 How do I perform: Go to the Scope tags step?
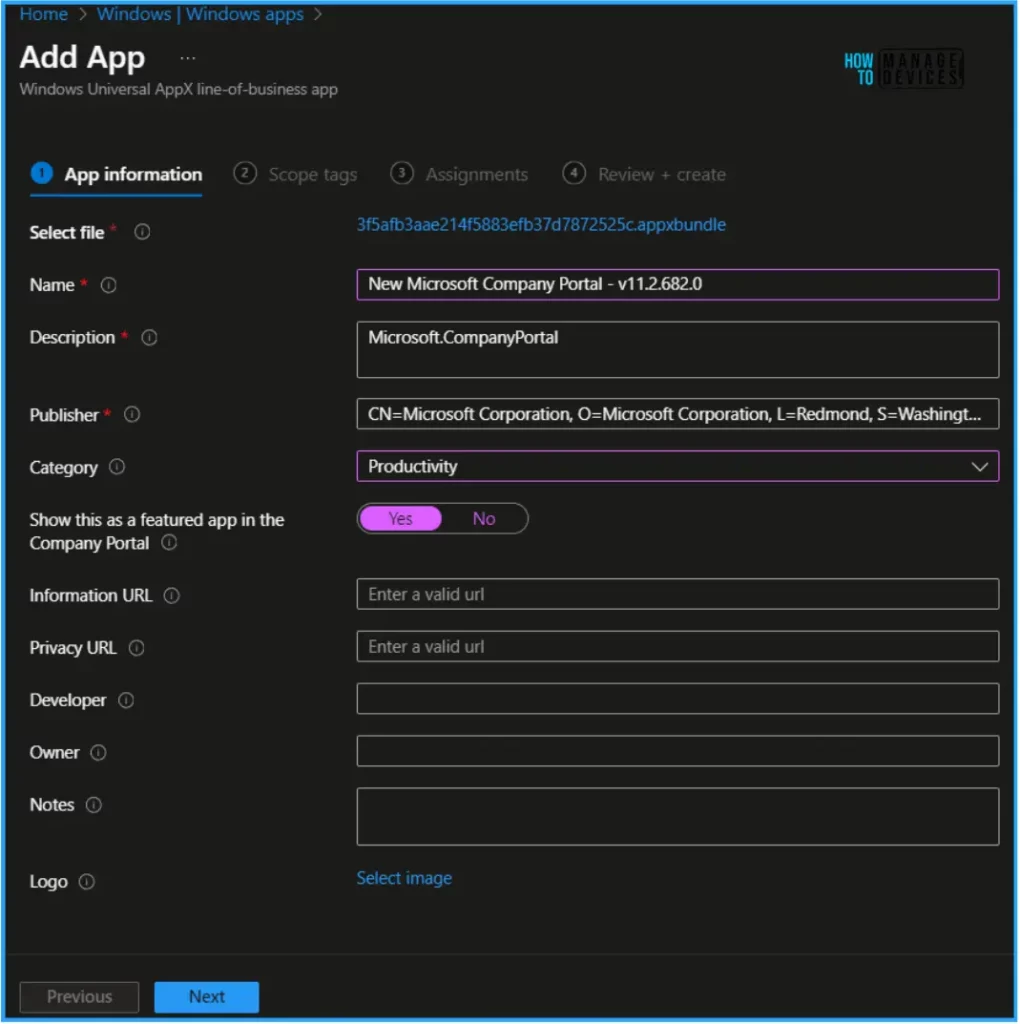[x=296, y=174]
